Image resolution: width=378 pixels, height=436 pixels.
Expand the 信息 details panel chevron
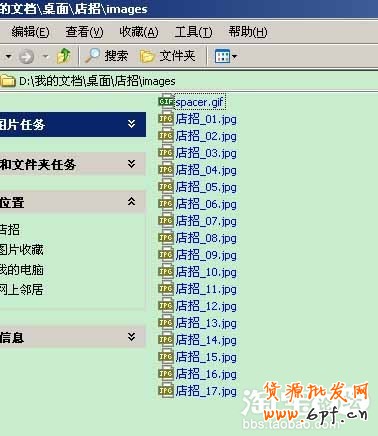pos(132,336)
